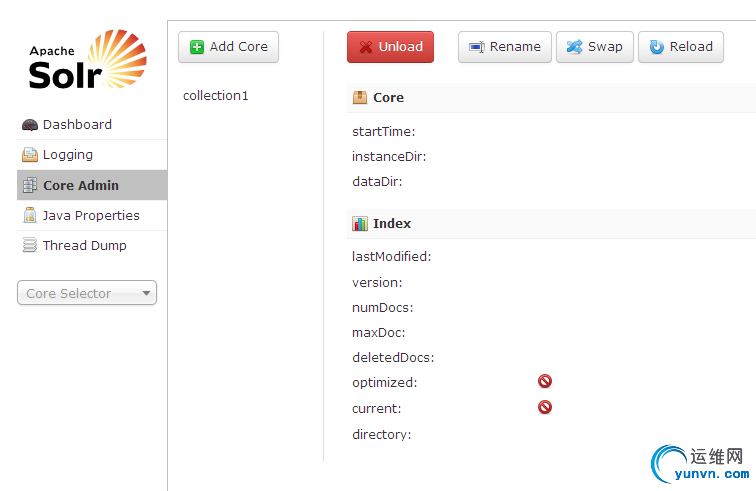The height and width of the screenshot is (491, 756).
Task: Click the deletedDocs: label
Action: (x=393, y=358)
